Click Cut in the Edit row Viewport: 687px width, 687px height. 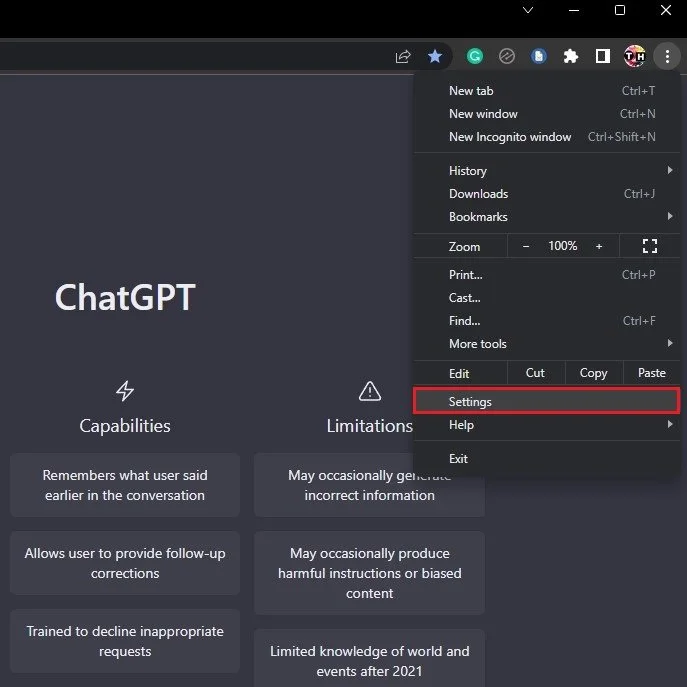(x=535, y=373)
